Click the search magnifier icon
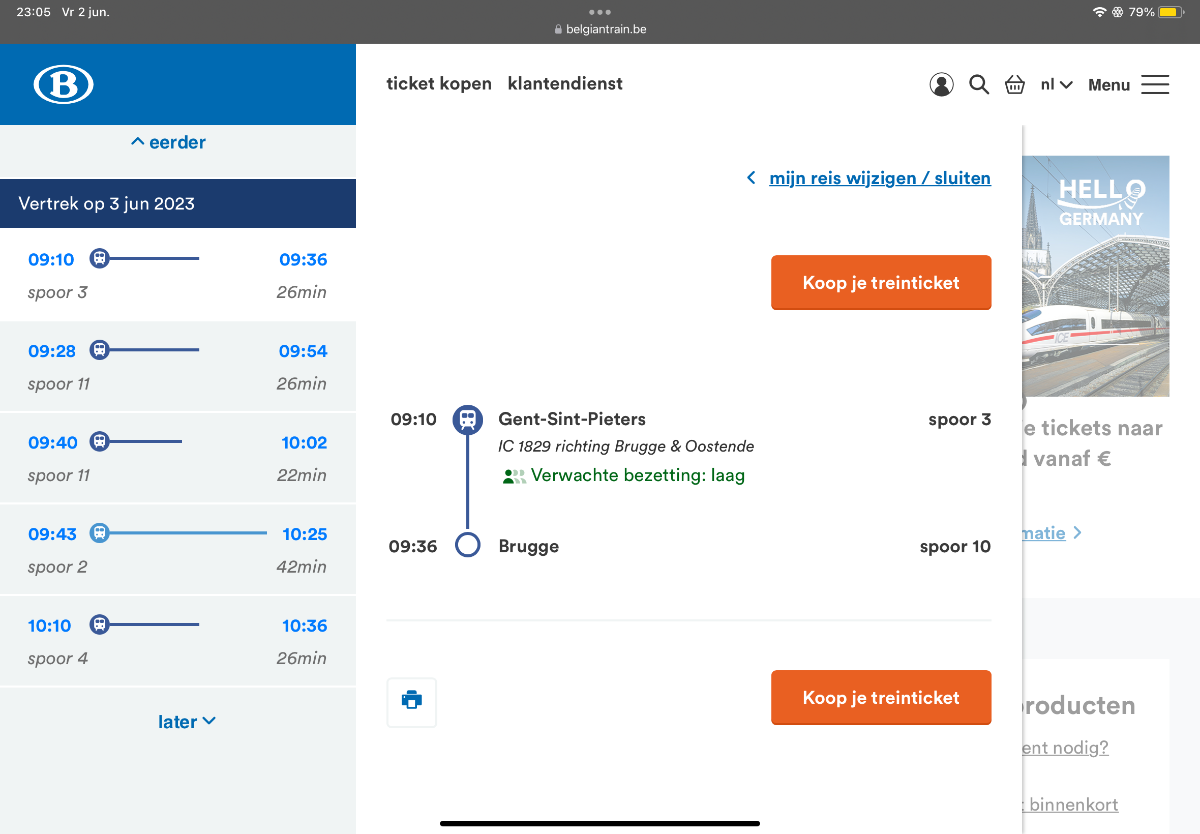 [x=979, y=85]
